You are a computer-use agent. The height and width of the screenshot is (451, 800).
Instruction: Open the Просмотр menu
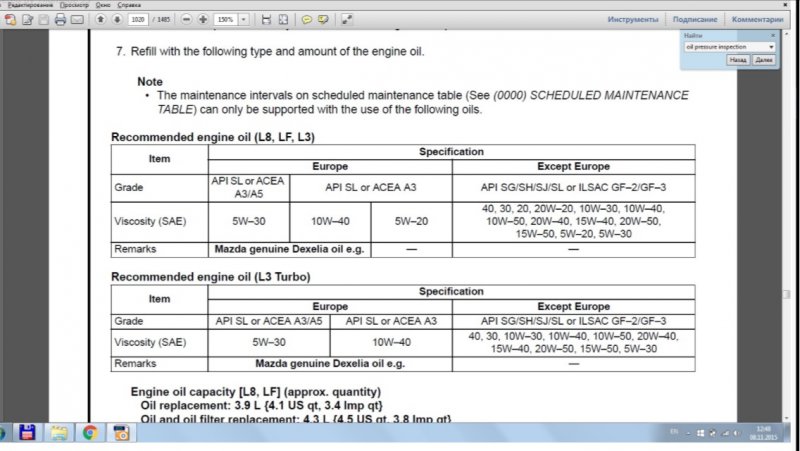[74, 5]
